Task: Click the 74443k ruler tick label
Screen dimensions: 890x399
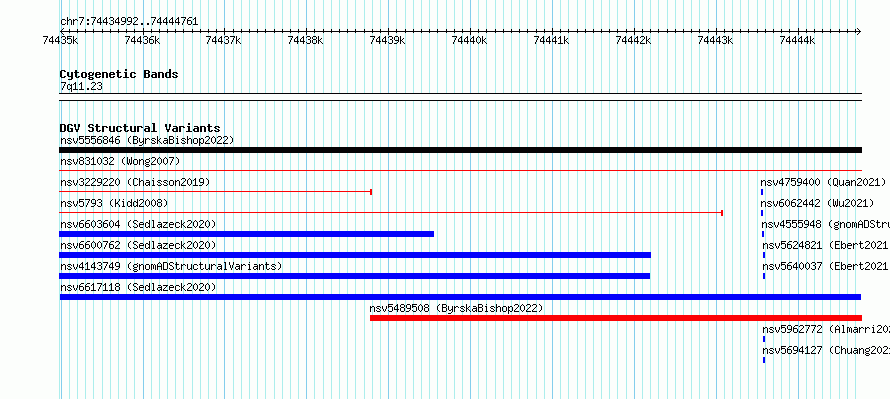Action: tap(715, 40)
